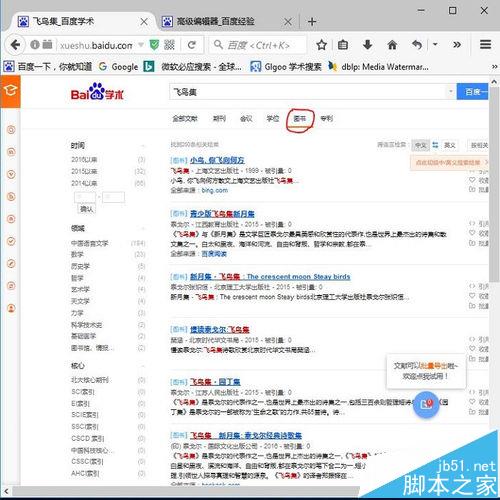
Task: Open the address bar history dropdown arrow
Action: click(x=141, y=45)
